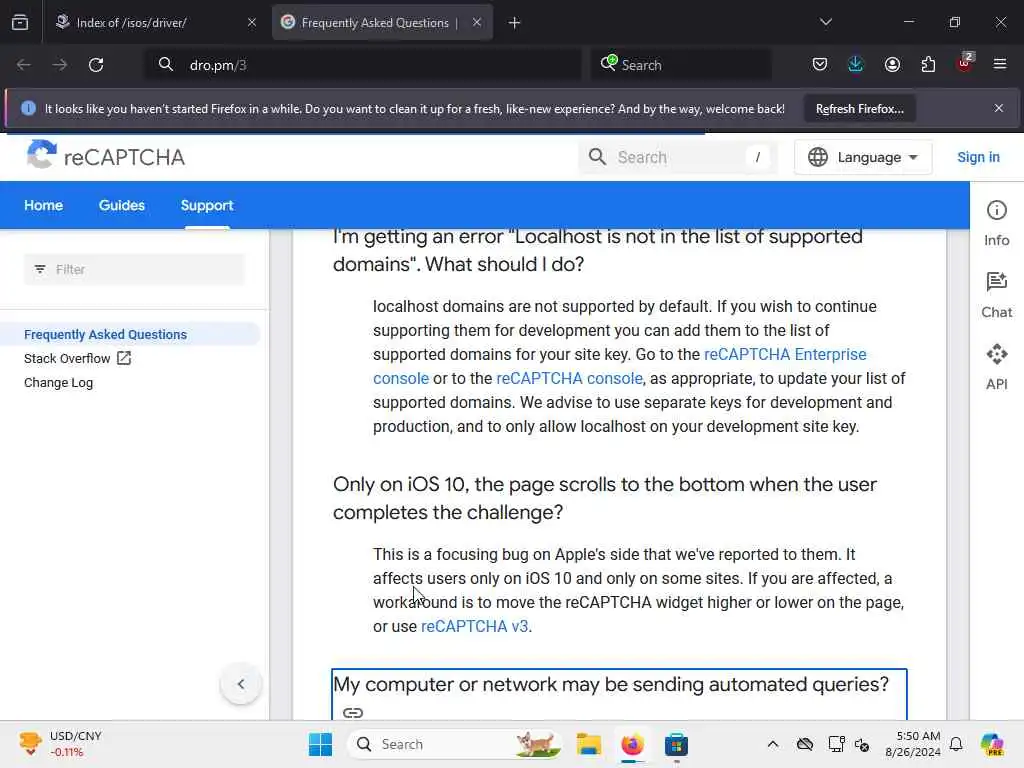Click the Windows taskbar Search box
Image resolution: width=1024 pixels, height=768 pixels.
click(455, 744)
